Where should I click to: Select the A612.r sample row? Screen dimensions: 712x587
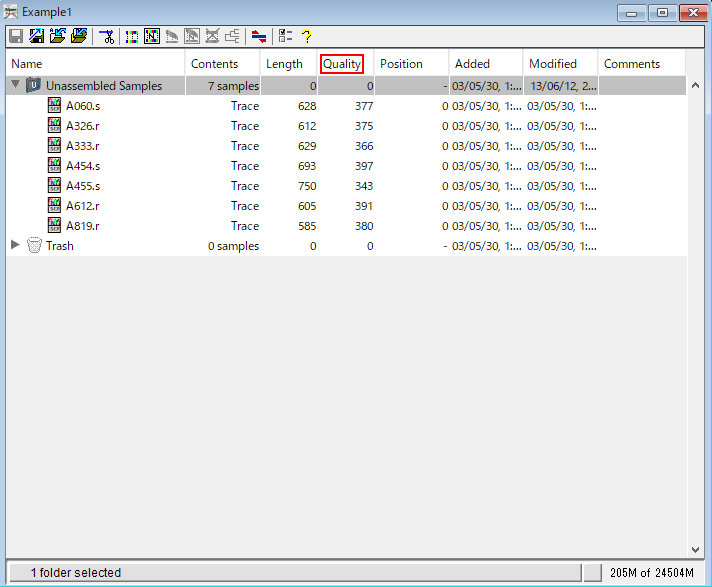[346, 206]
